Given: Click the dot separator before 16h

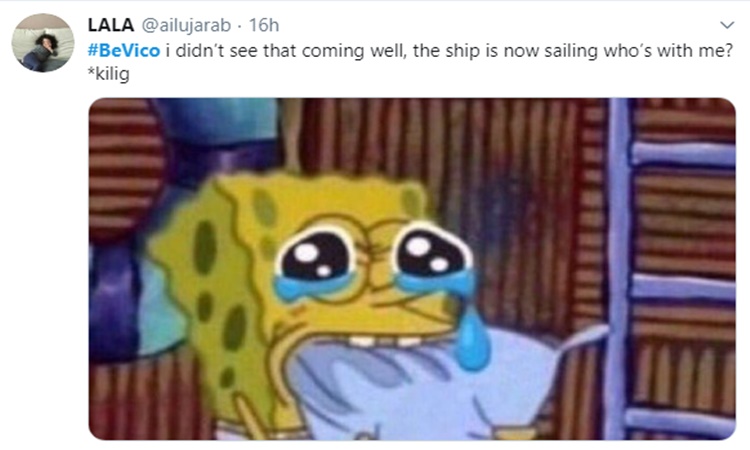Looking at the screenshot, I should click(240, 26).
